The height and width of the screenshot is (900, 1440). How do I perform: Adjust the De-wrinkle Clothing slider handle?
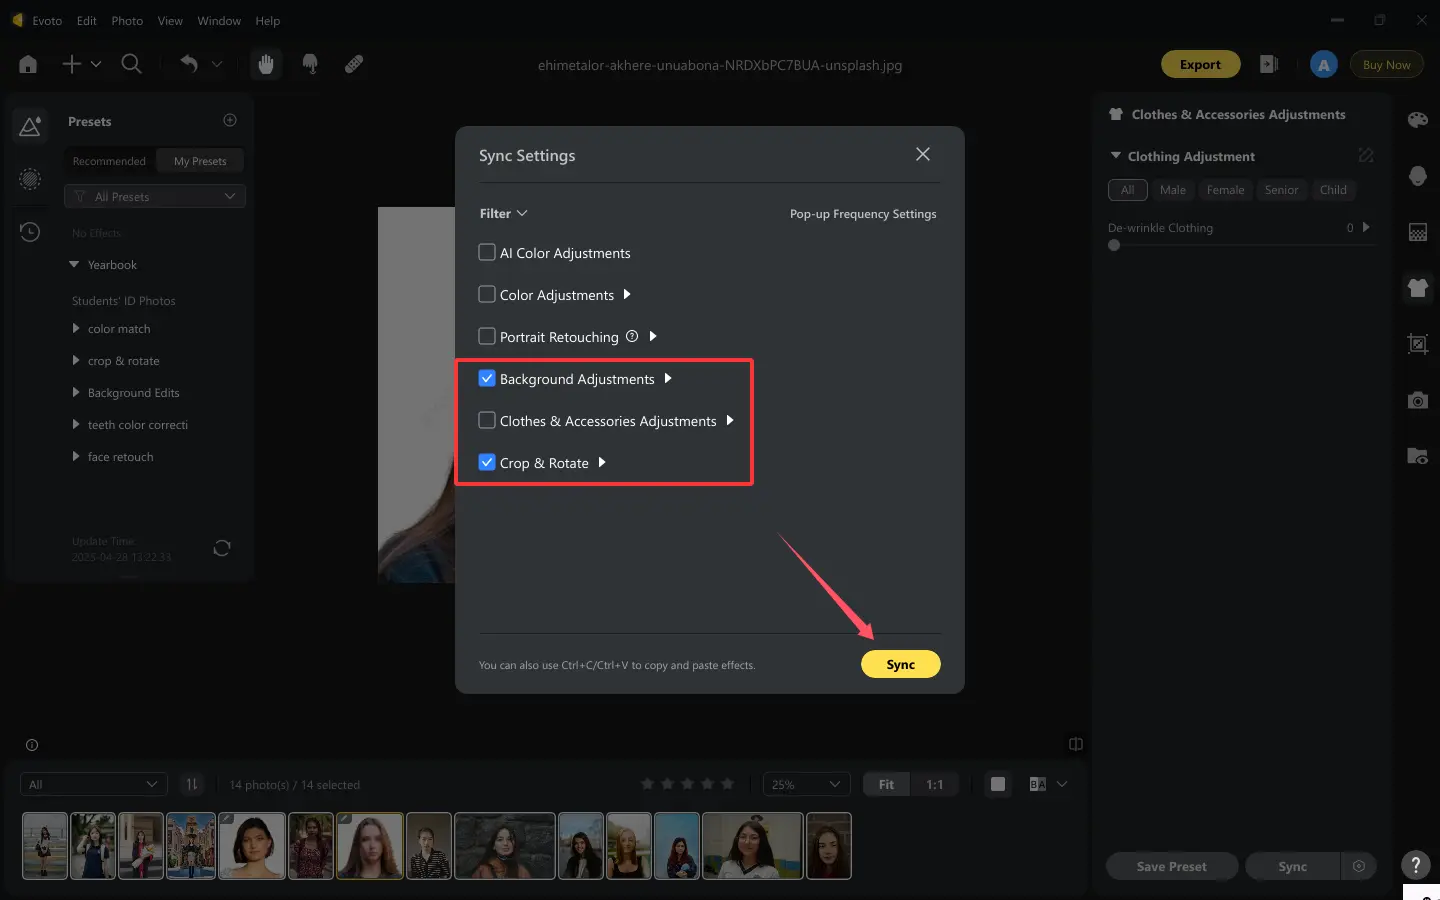[1114, 245]
